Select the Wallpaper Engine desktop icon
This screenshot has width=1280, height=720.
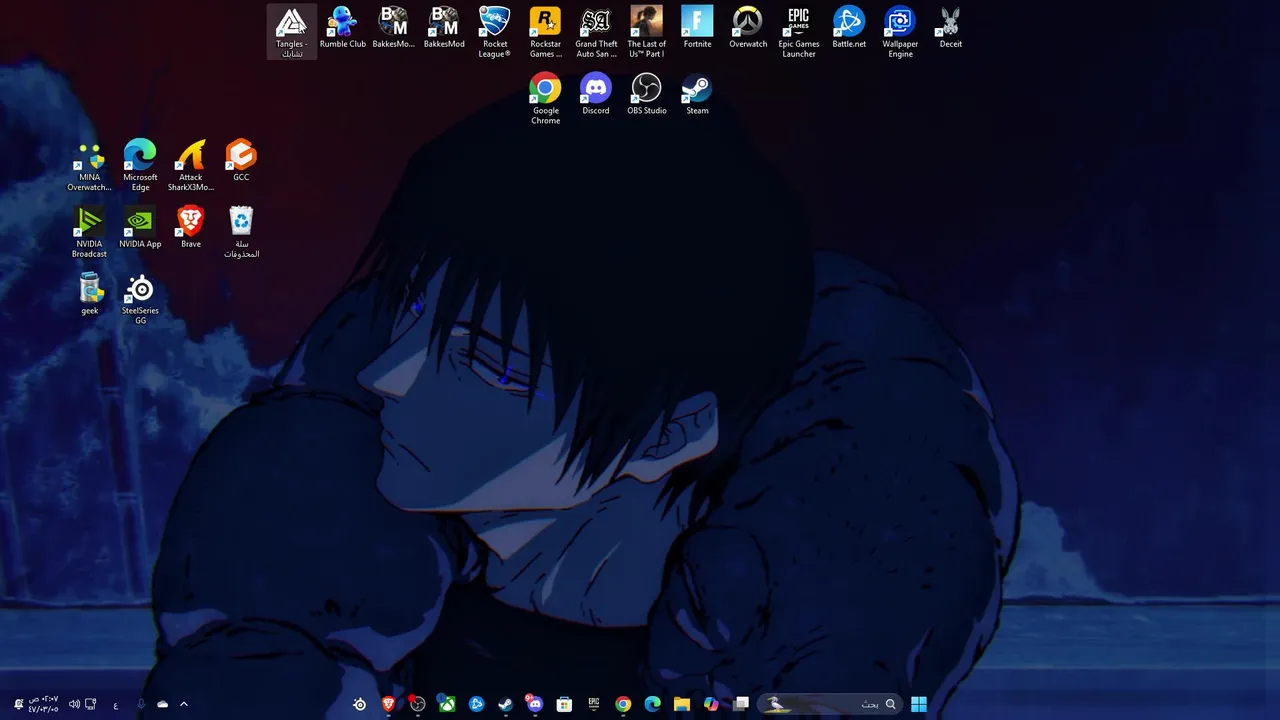coord(900,32)
